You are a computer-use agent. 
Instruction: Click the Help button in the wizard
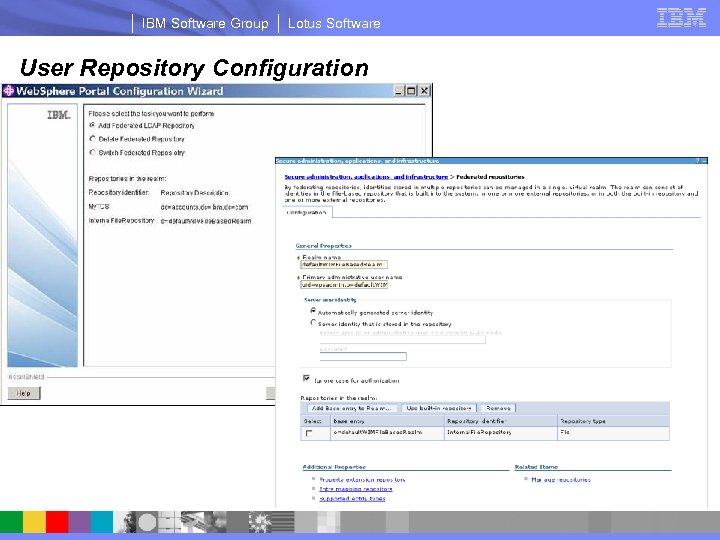(24, 393)
